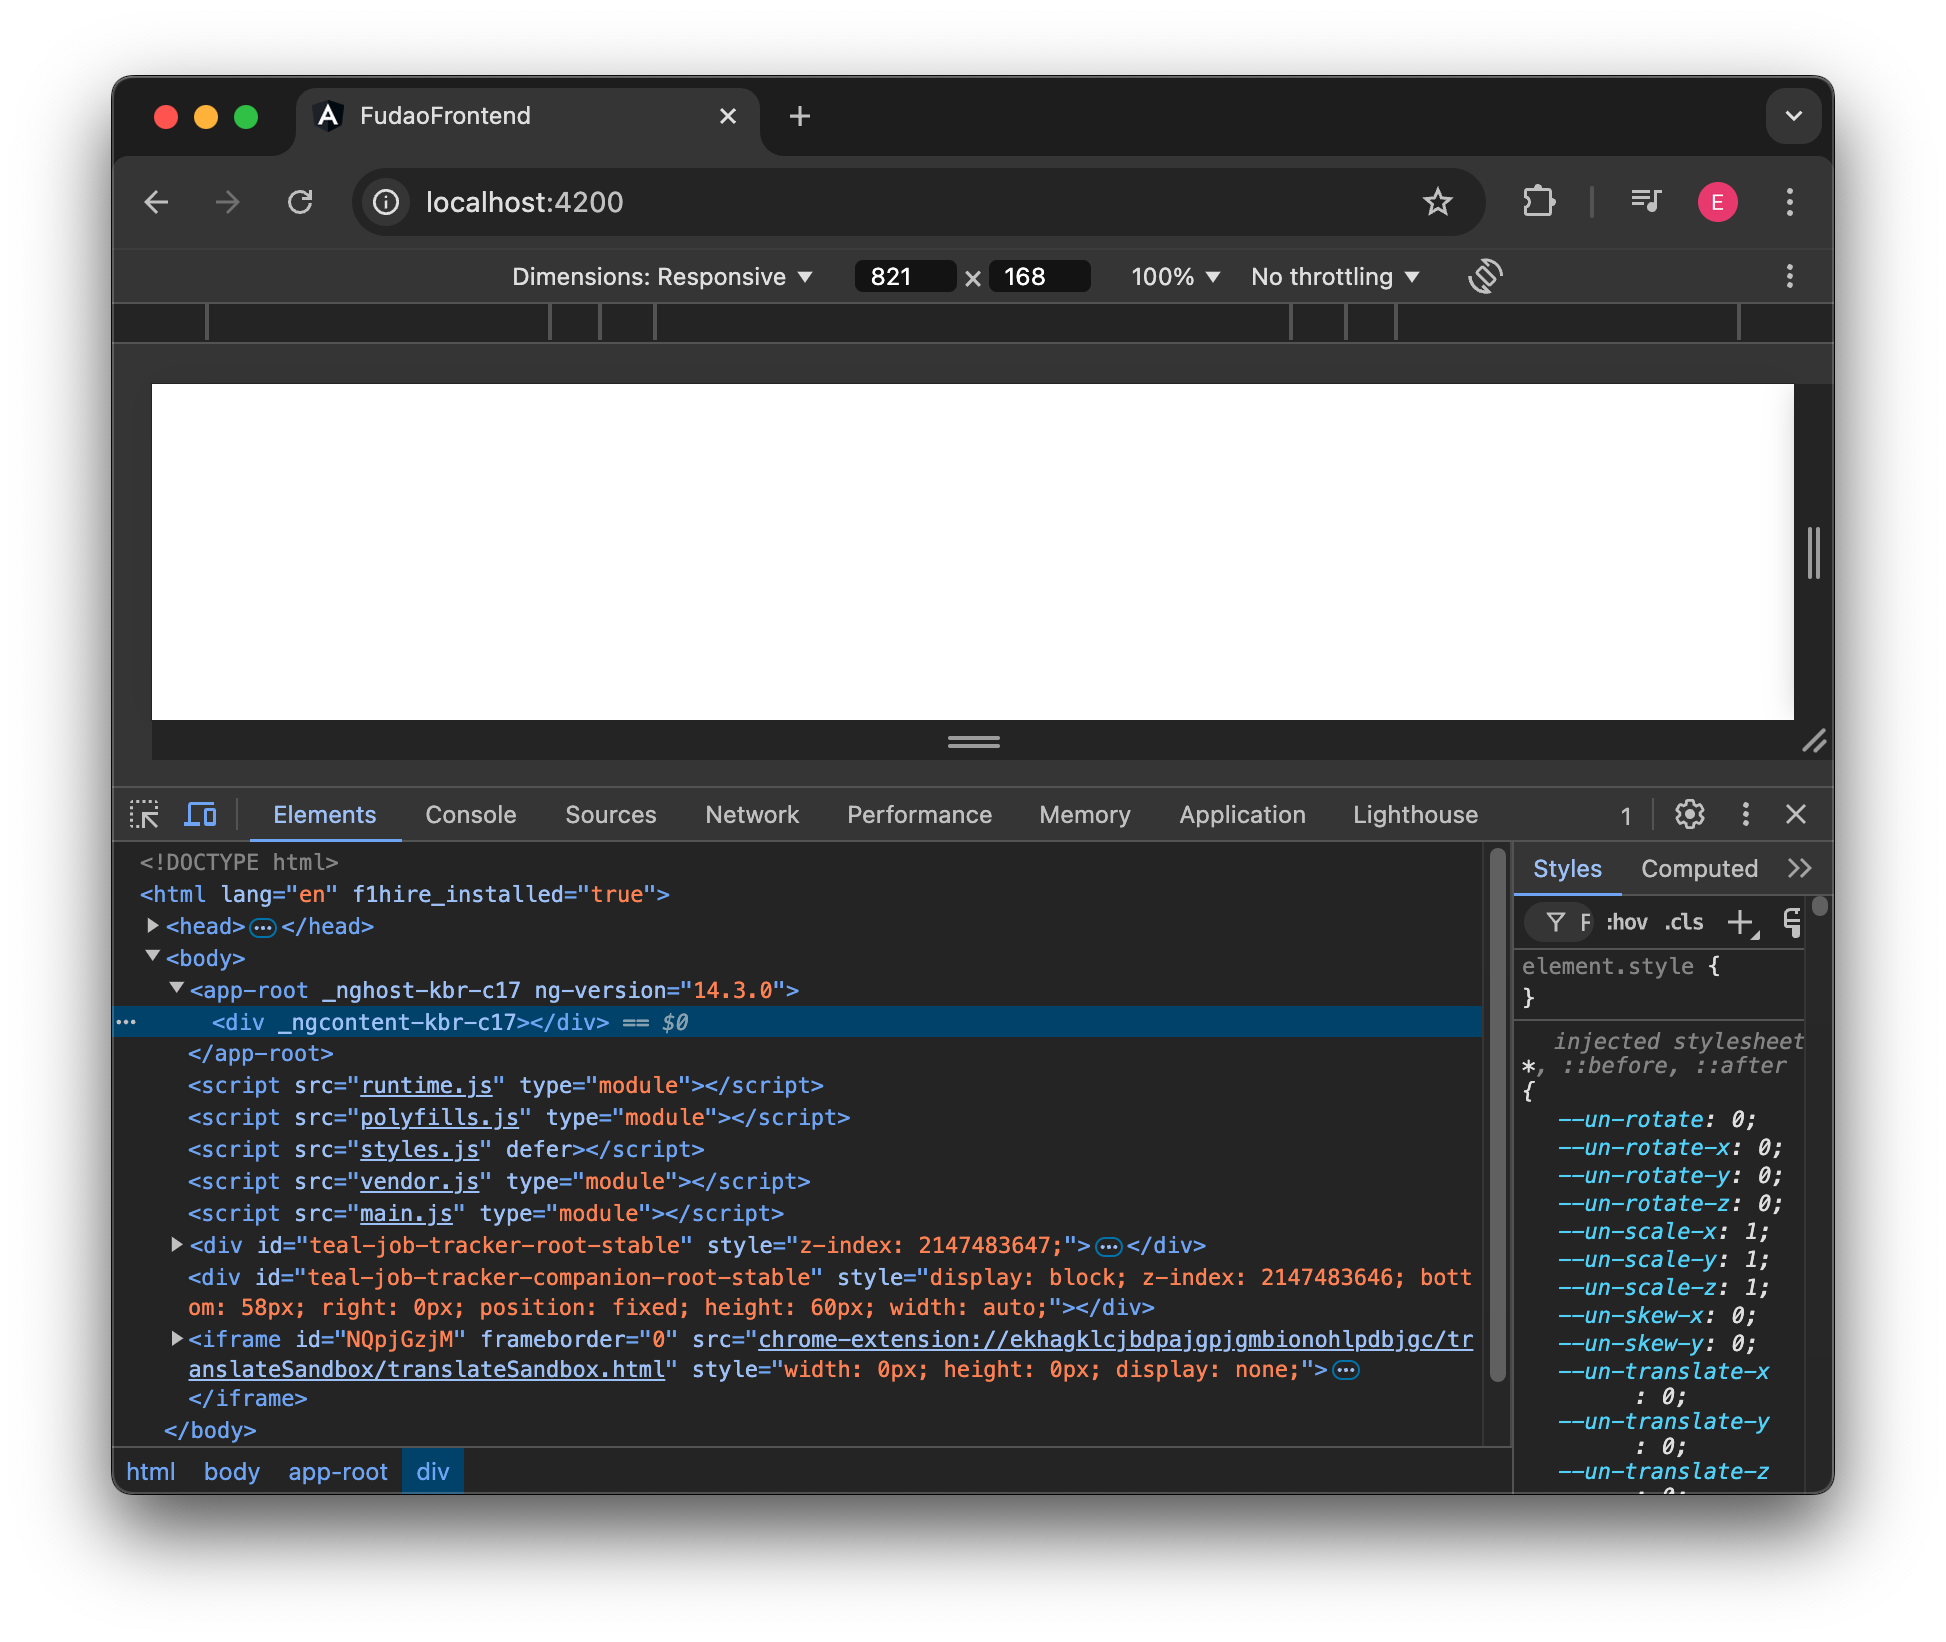The width and height of the screenshot is (1946, 1642).
Task: Toggle the :hov pseudo-class panel
Action: tap(1627, 921)
